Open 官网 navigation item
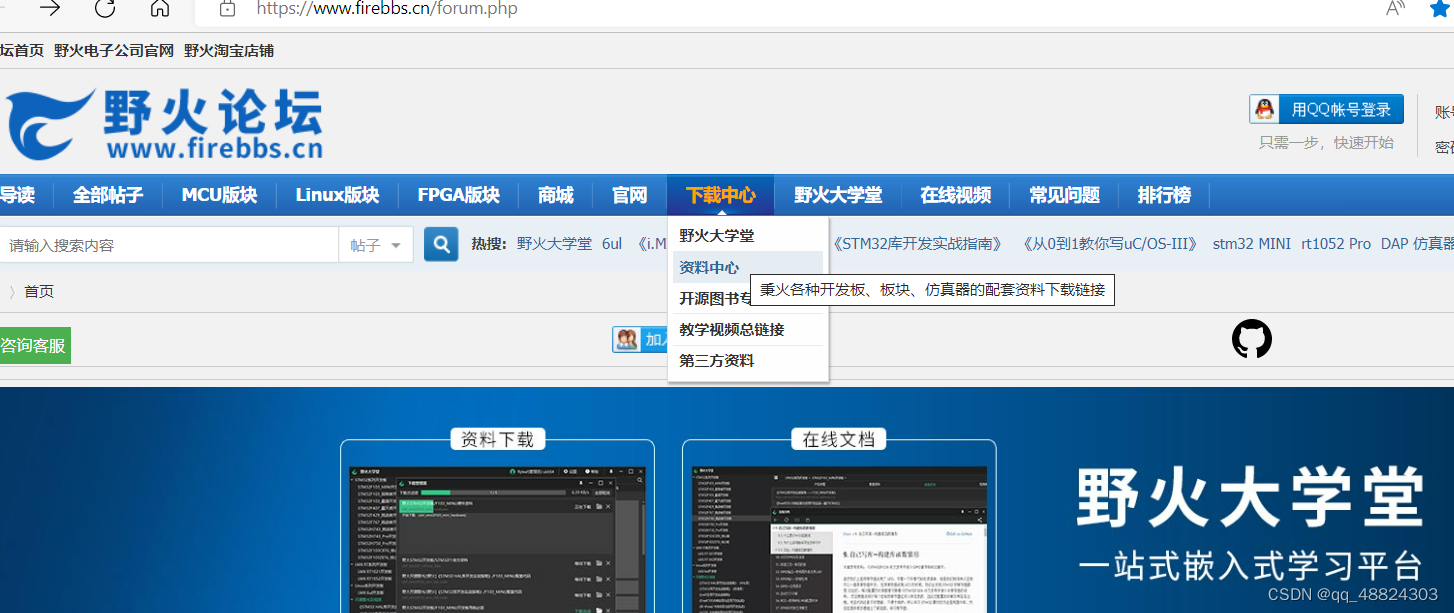This screenshot has height=613, width=1454. [630, 195]
